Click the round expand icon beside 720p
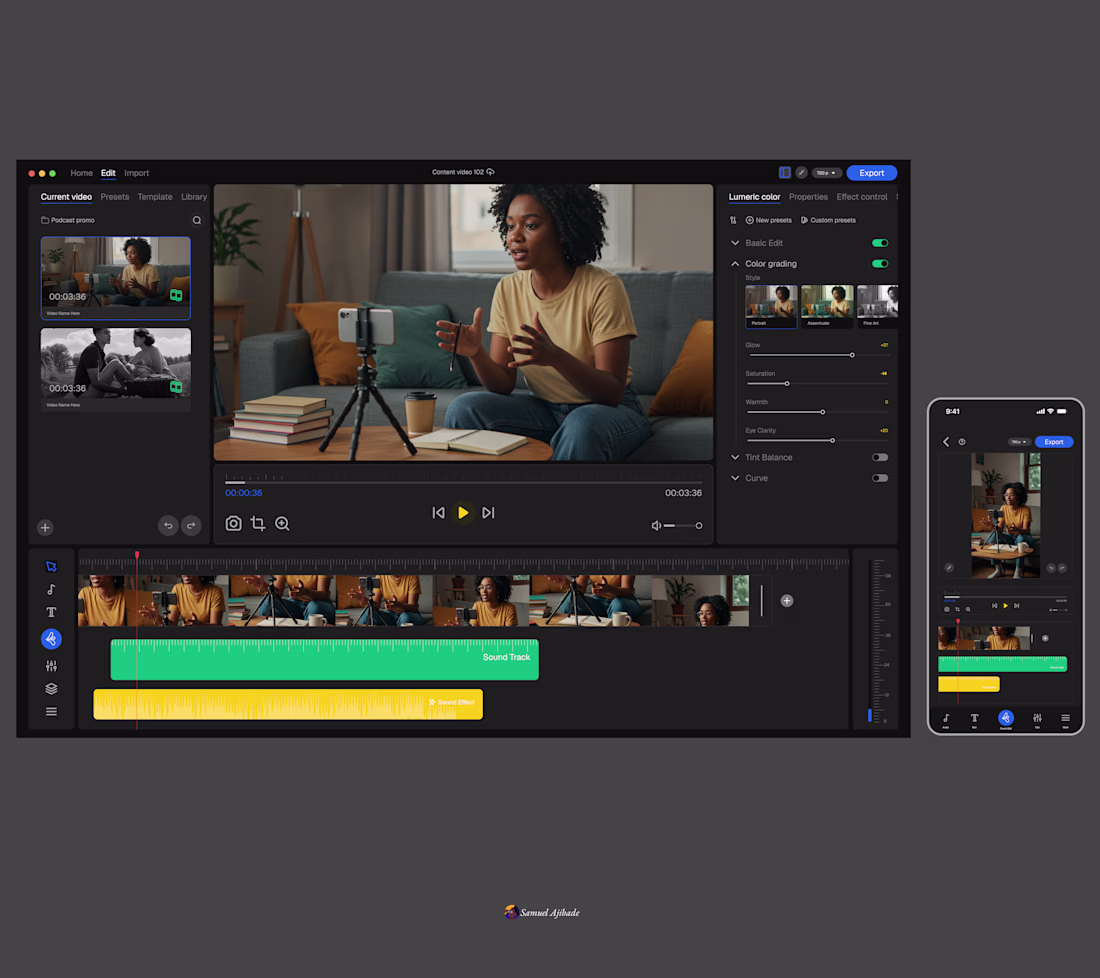1100x978 pixels. coord(802,173)
